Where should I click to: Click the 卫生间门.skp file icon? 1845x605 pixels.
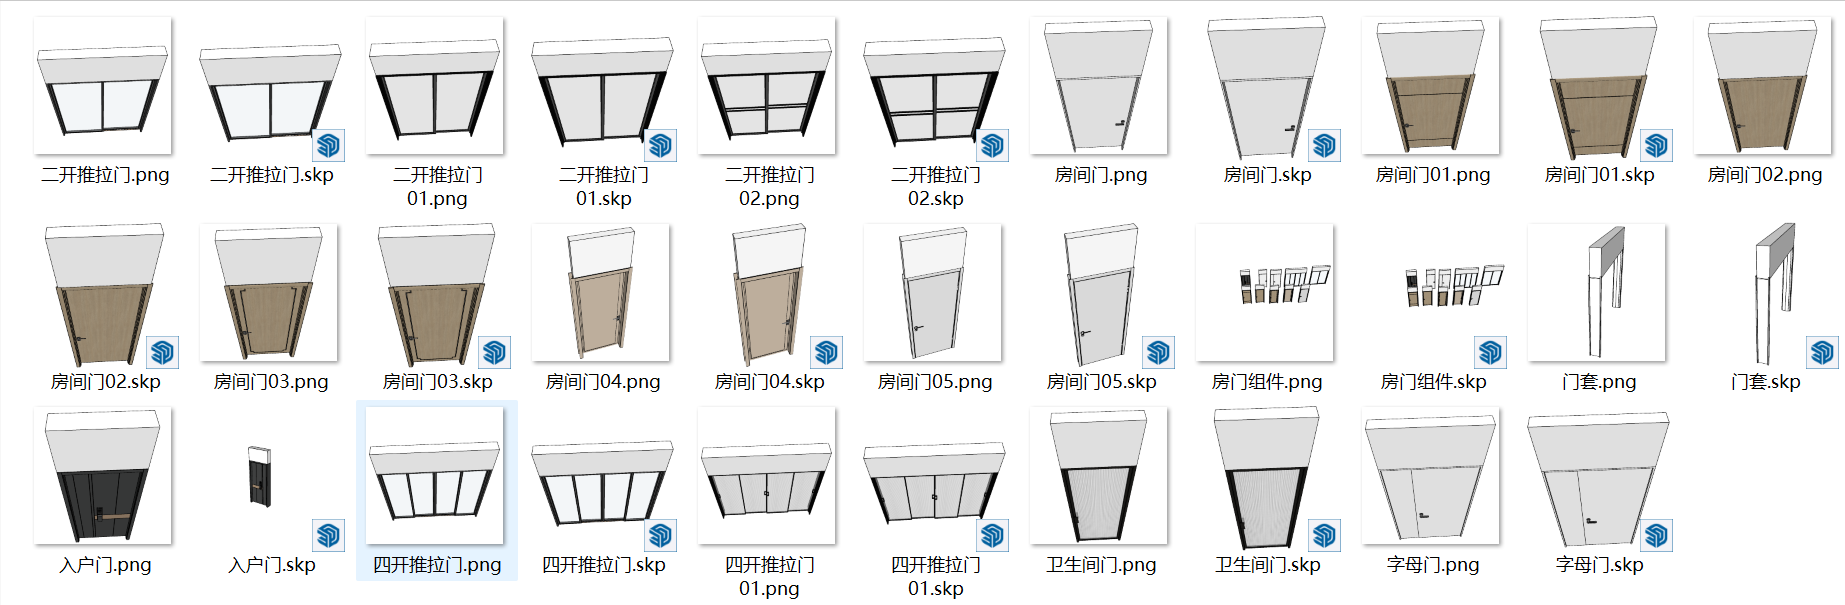(x=1267, y=478)
